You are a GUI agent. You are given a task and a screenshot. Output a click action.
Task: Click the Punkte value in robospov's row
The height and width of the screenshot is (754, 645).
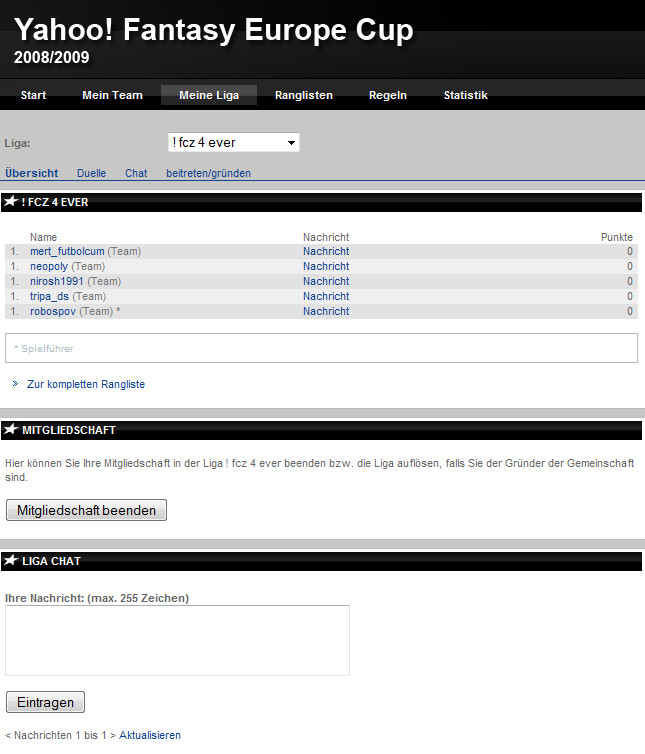click(x=630, y=311)
